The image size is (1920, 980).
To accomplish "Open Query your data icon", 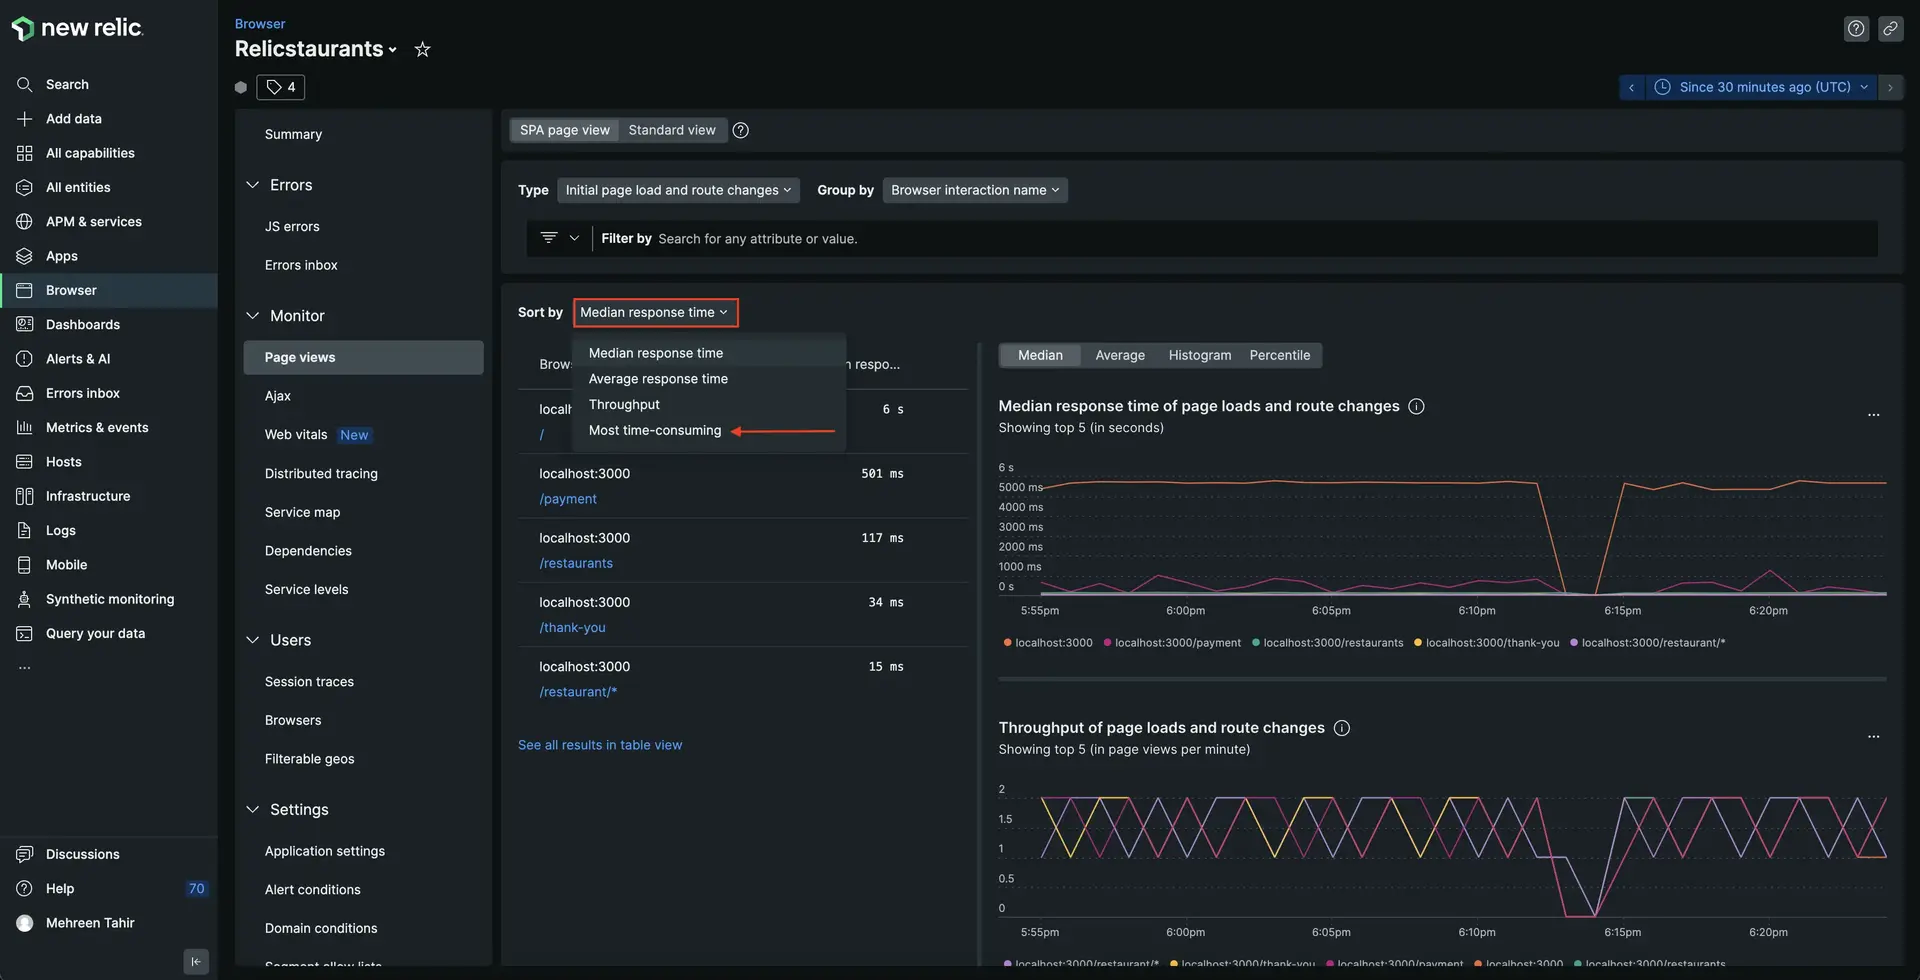I will [25, 633].
